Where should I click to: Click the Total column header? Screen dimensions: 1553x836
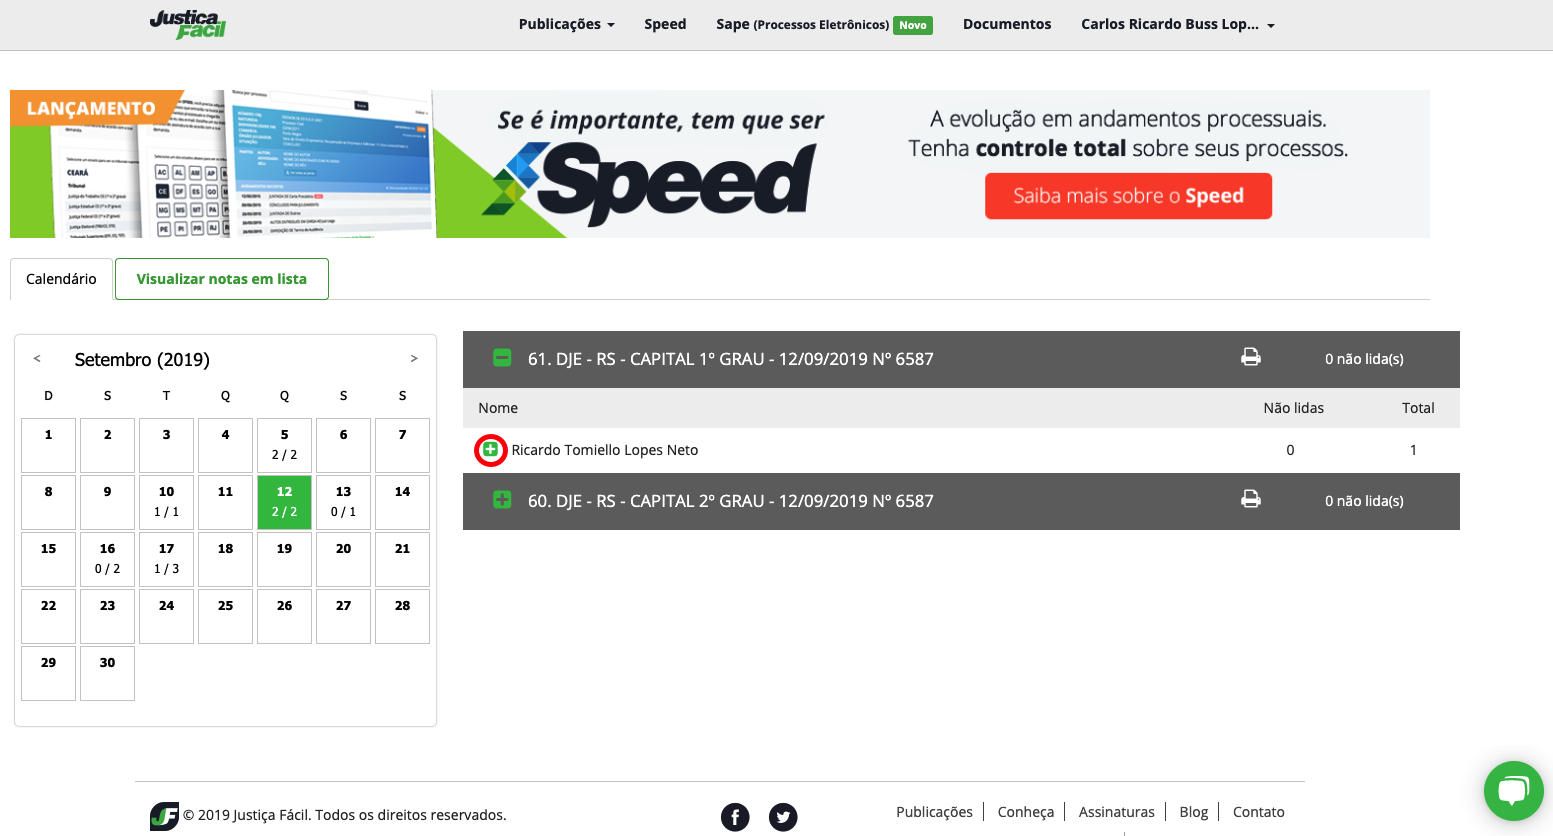click(1418, 408)
